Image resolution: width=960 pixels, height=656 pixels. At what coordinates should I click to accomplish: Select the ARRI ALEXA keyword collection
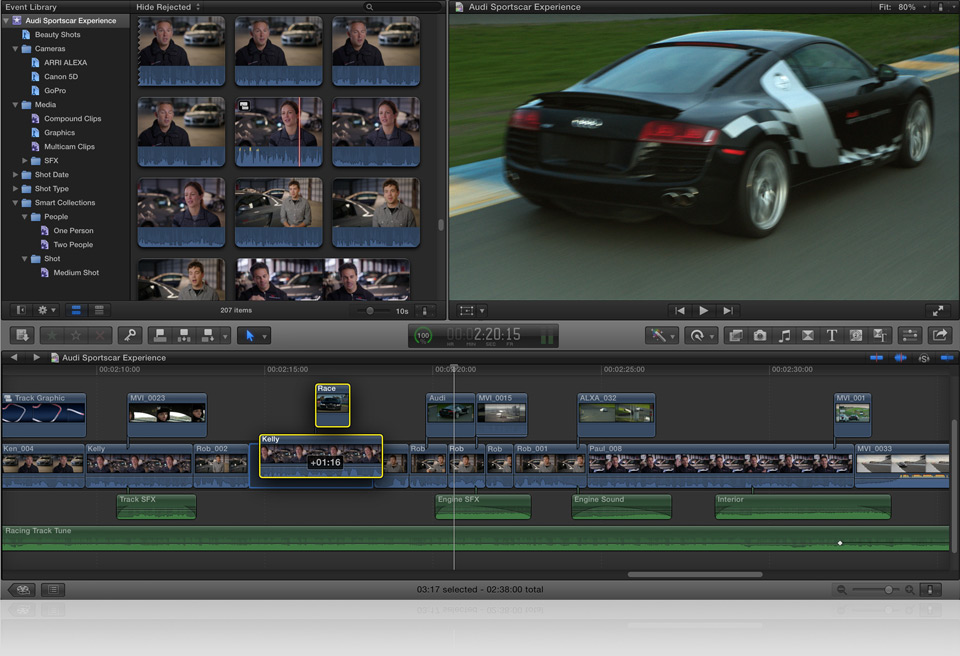click(x=66, y=62)
